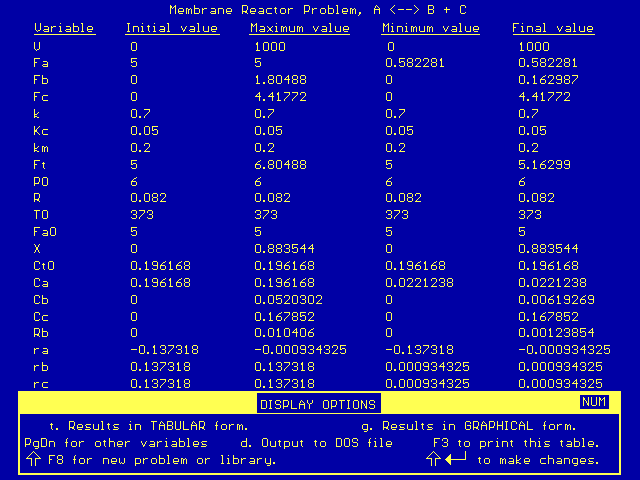The image size is (640, 480).
Task: Click PgDn for other variables
Action: pos(116,443)
